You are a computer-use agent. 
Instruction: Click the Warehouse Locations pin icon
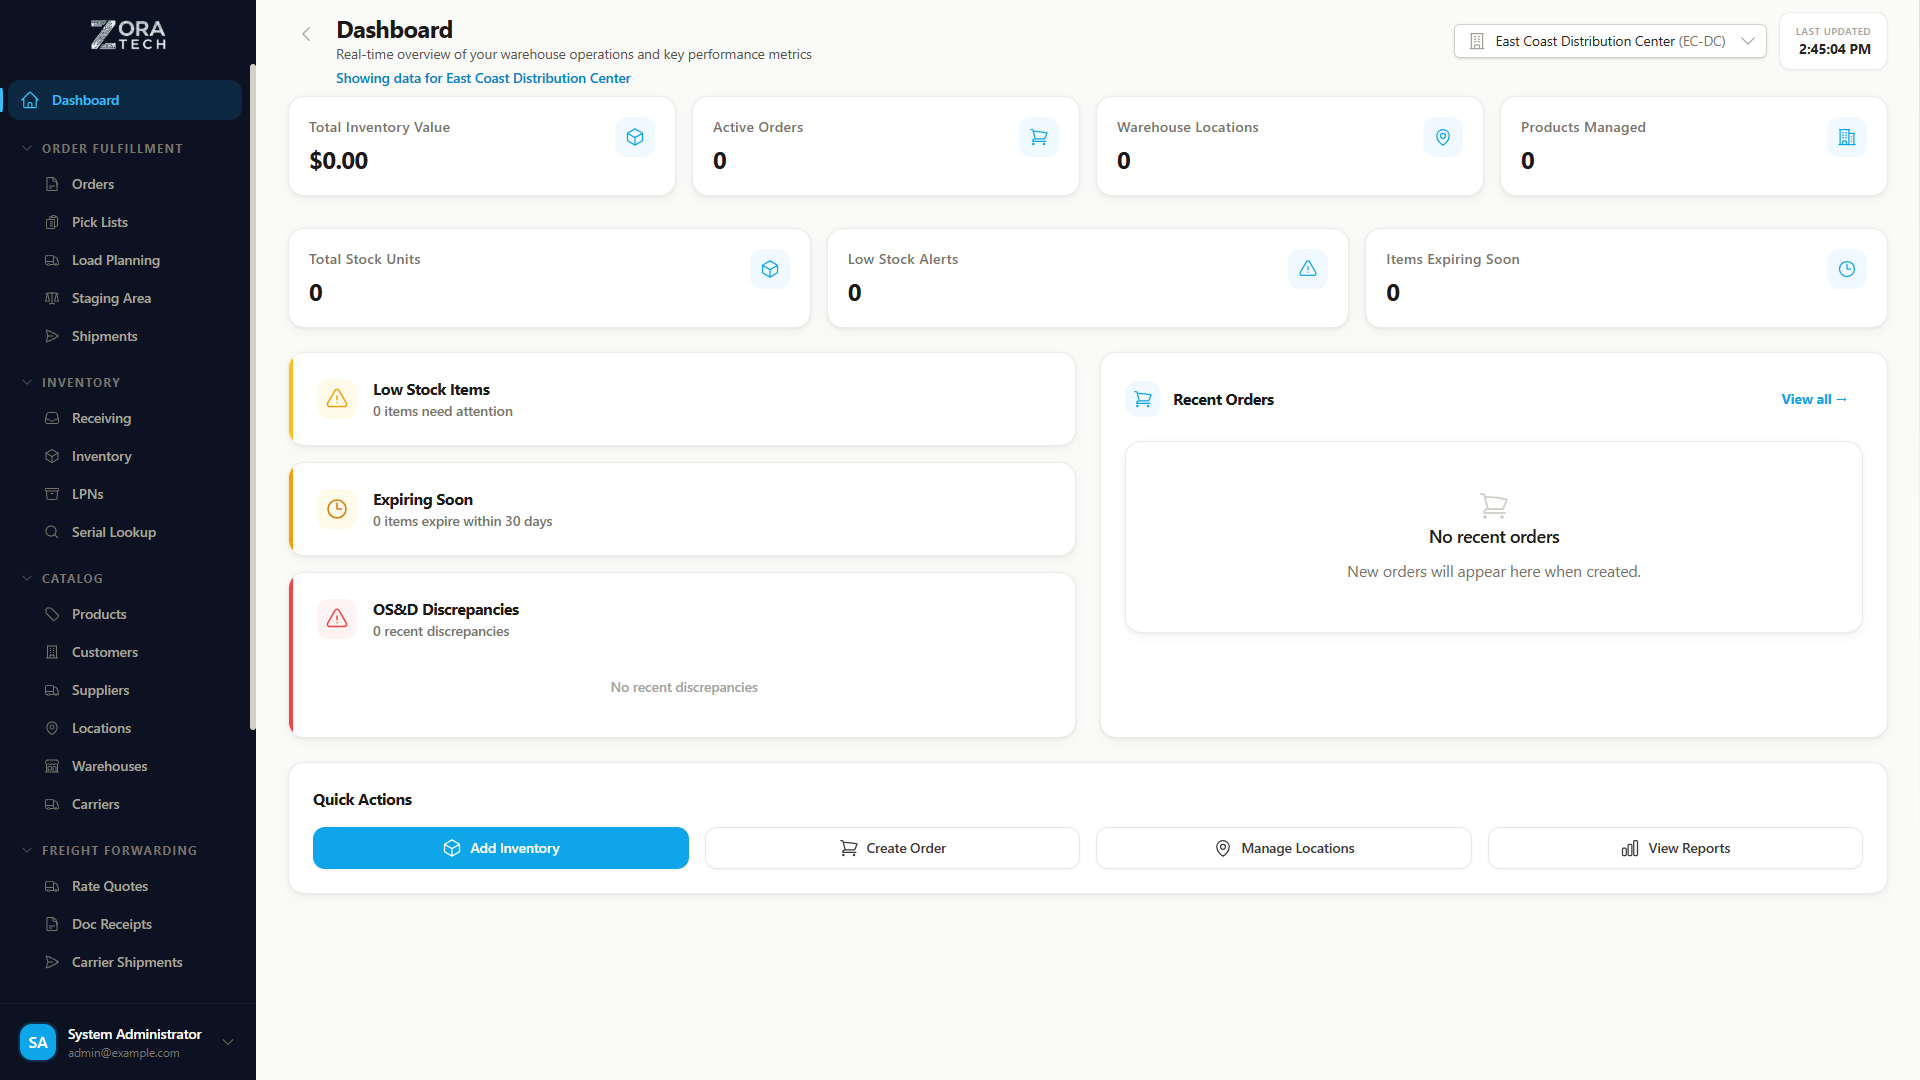[x=1442, y=137]
